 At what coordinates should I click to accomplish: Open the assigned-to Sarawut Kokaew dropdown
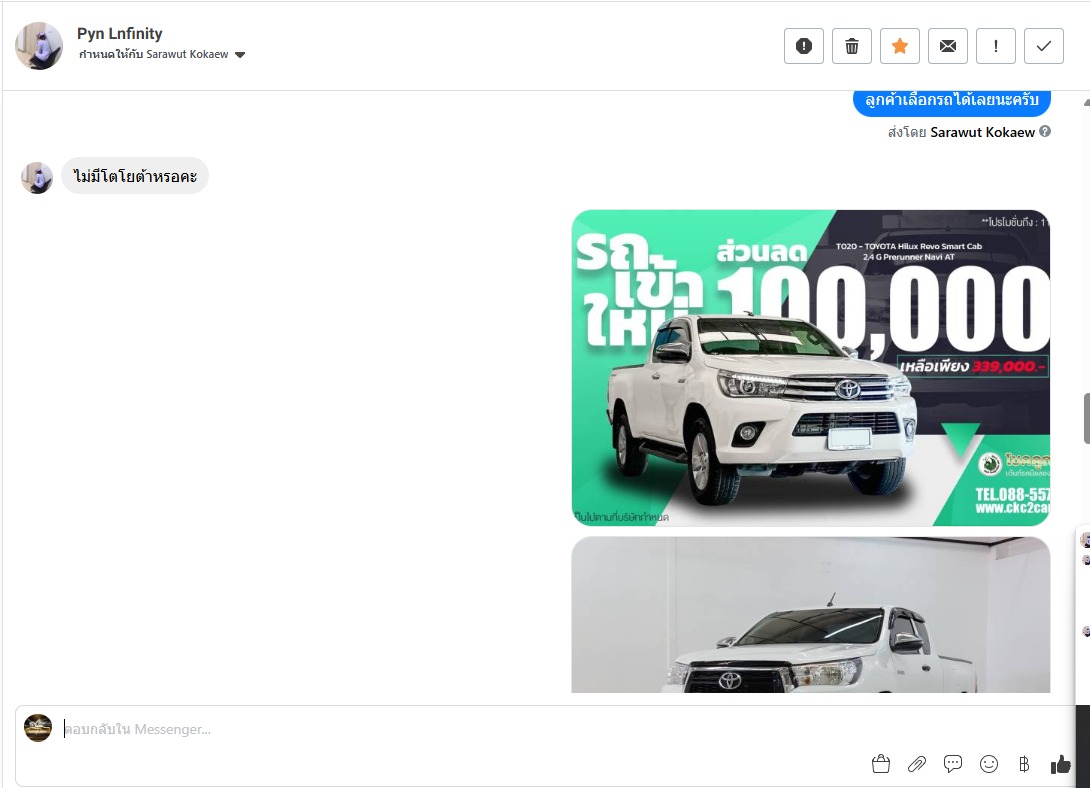click(162, 54)
